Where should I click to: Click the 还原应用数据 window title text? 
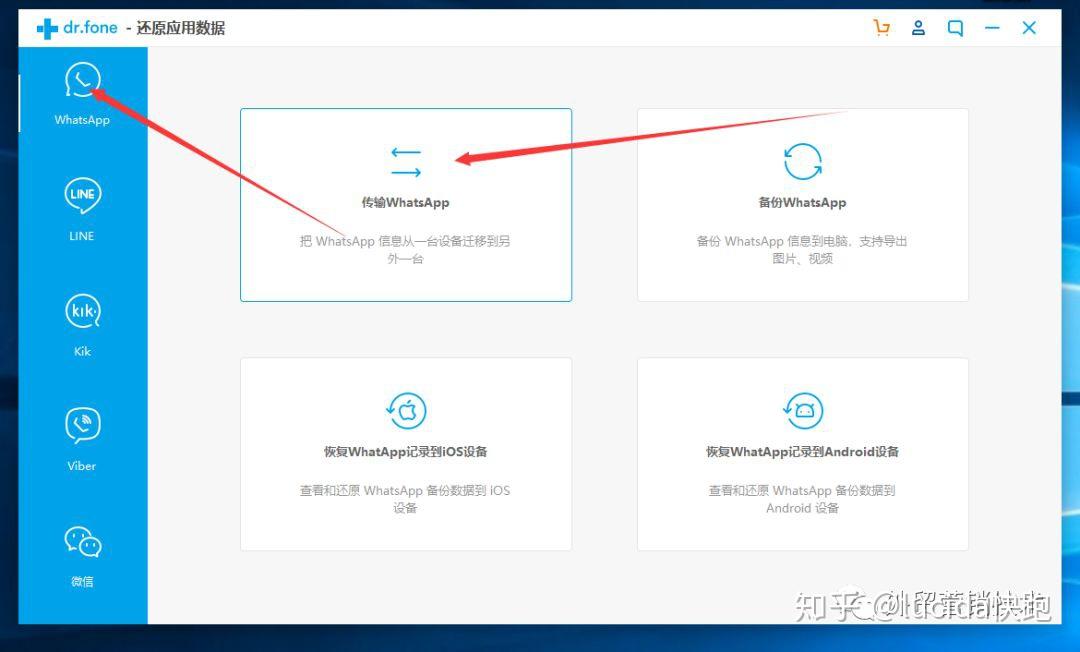[180, 28]
